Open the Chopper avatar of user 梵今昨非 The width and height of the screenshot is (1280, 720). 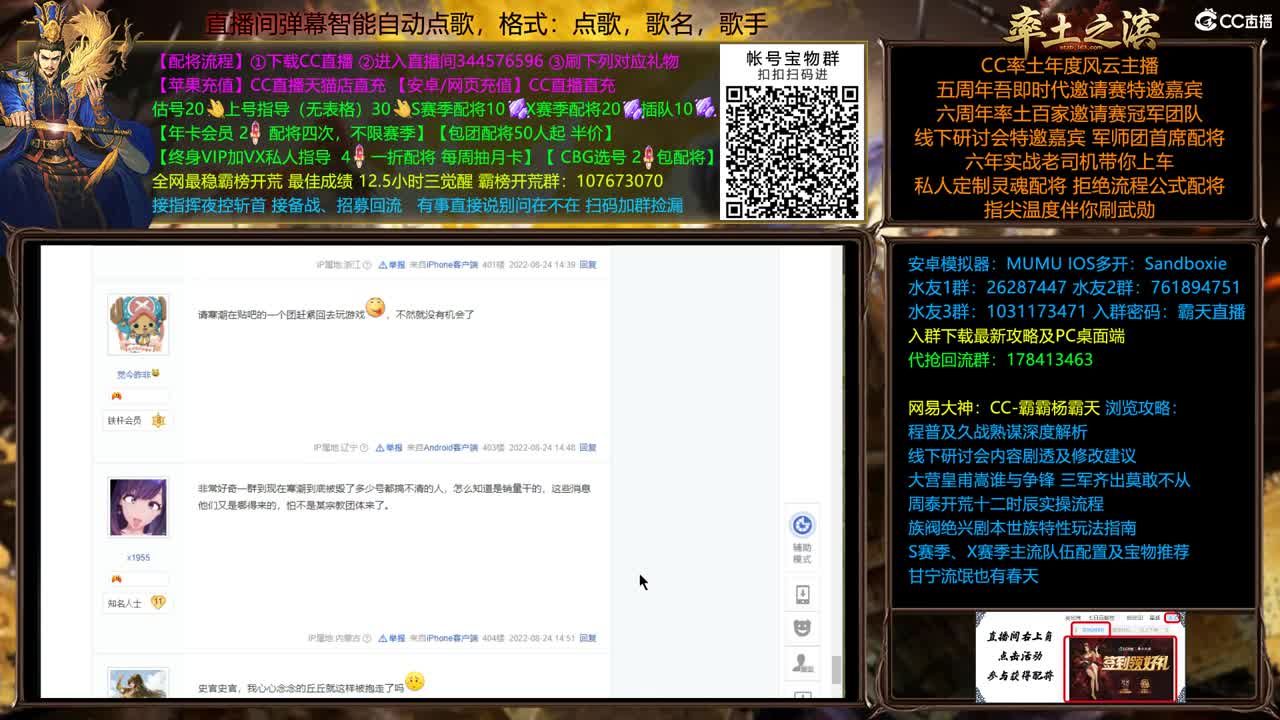point(138,324)
